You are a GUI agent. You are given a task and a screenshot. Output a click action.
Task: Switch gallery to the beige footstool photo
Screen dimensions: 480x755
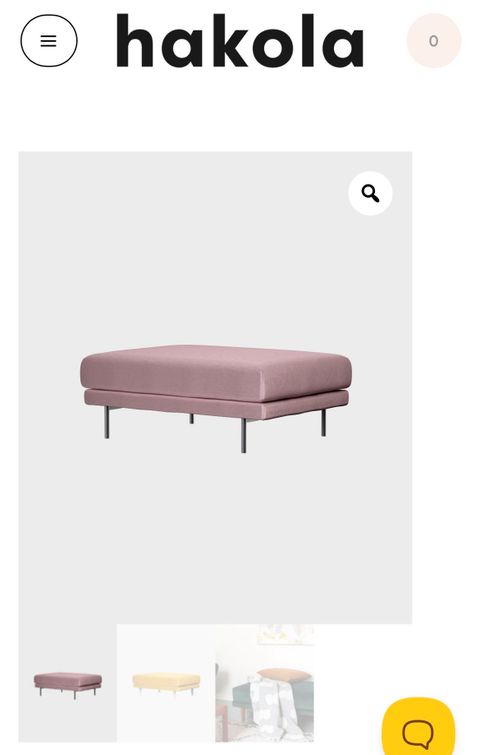coord(166,683)
